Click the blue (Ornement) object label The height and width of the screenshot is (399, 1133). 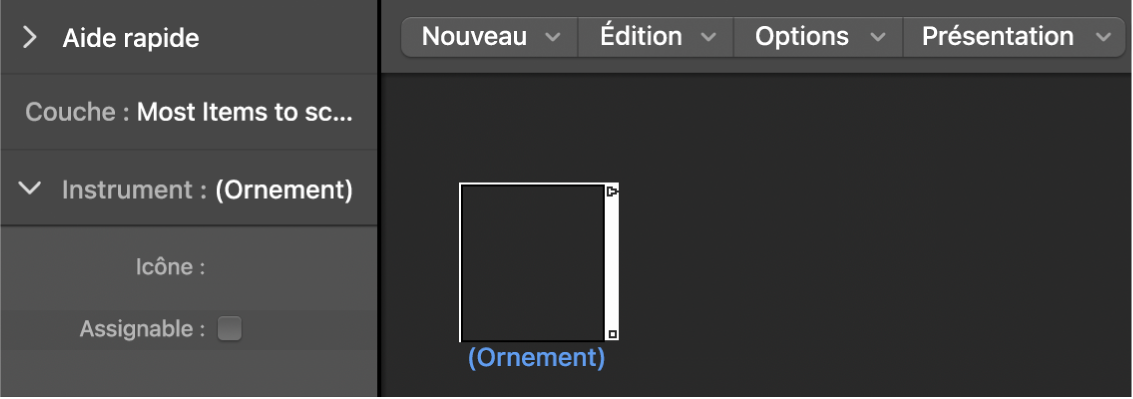[x=536, y=358]
